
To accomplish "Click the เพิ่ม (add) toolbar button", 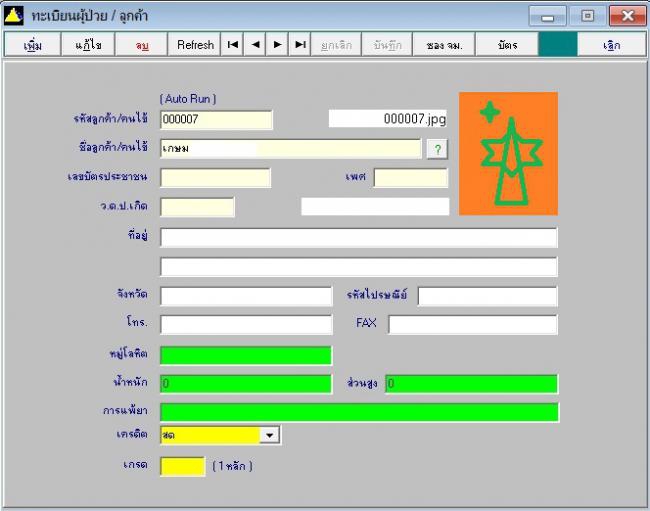I will point(32,44).
